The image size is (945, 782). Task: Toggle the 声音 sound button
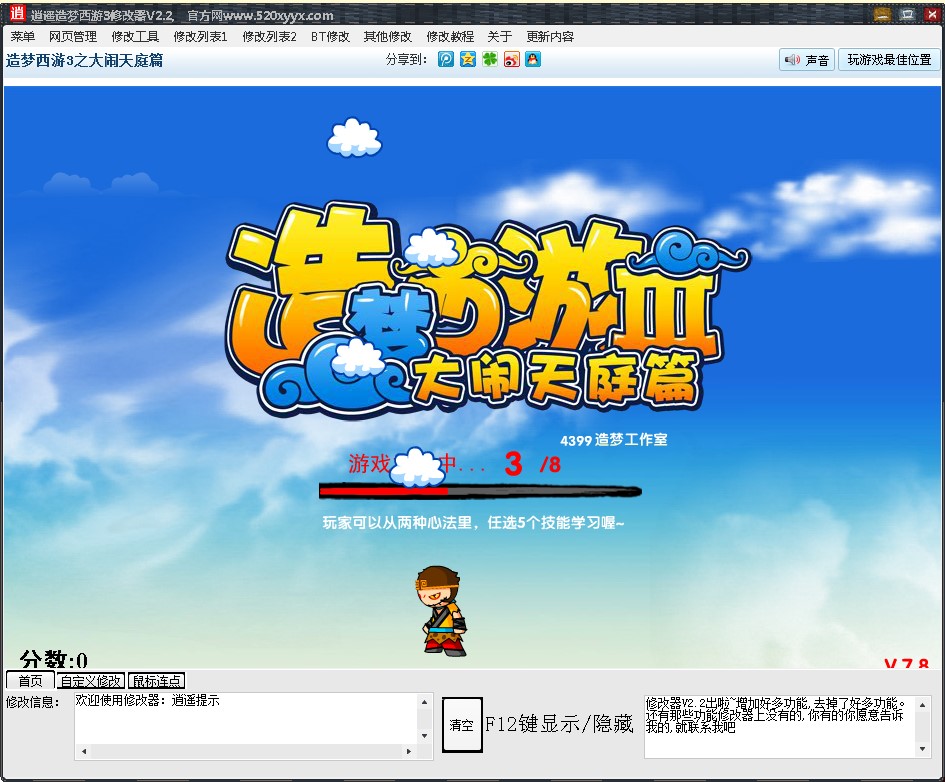[807, 60]
